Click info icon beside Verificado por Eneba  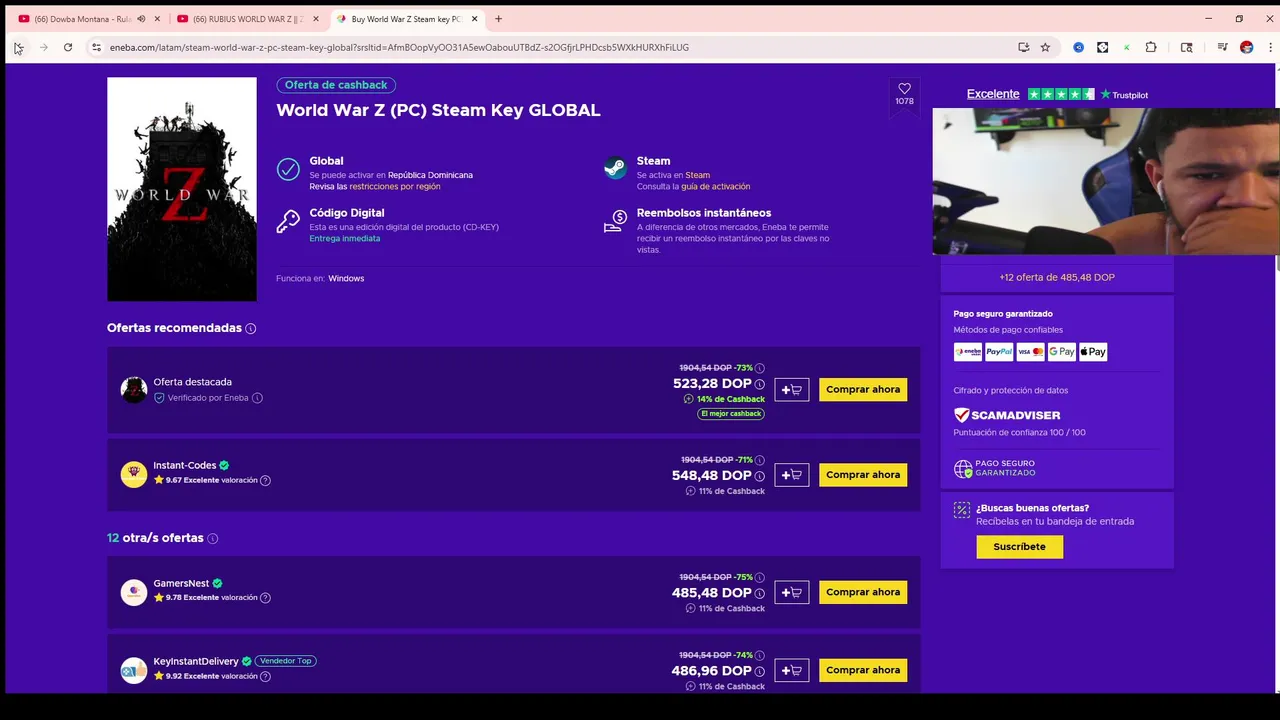click(257, 398)
